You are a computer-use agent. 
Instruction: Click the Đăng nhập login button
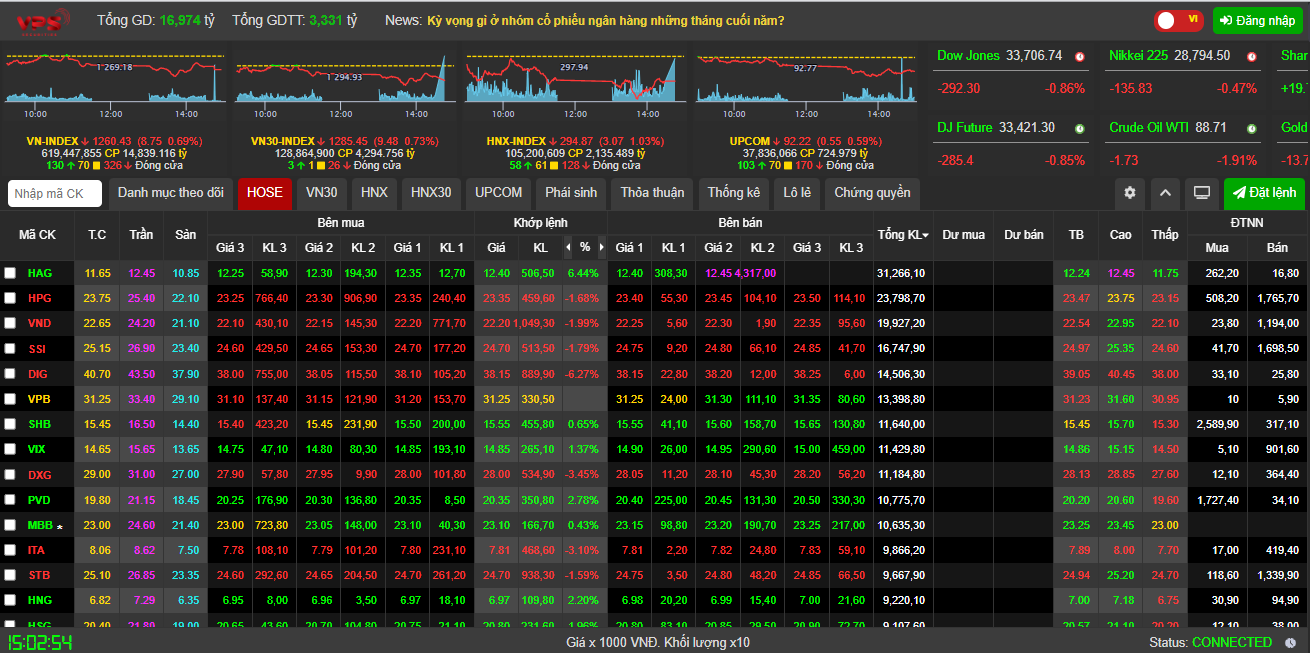(x=1258, y=20)
